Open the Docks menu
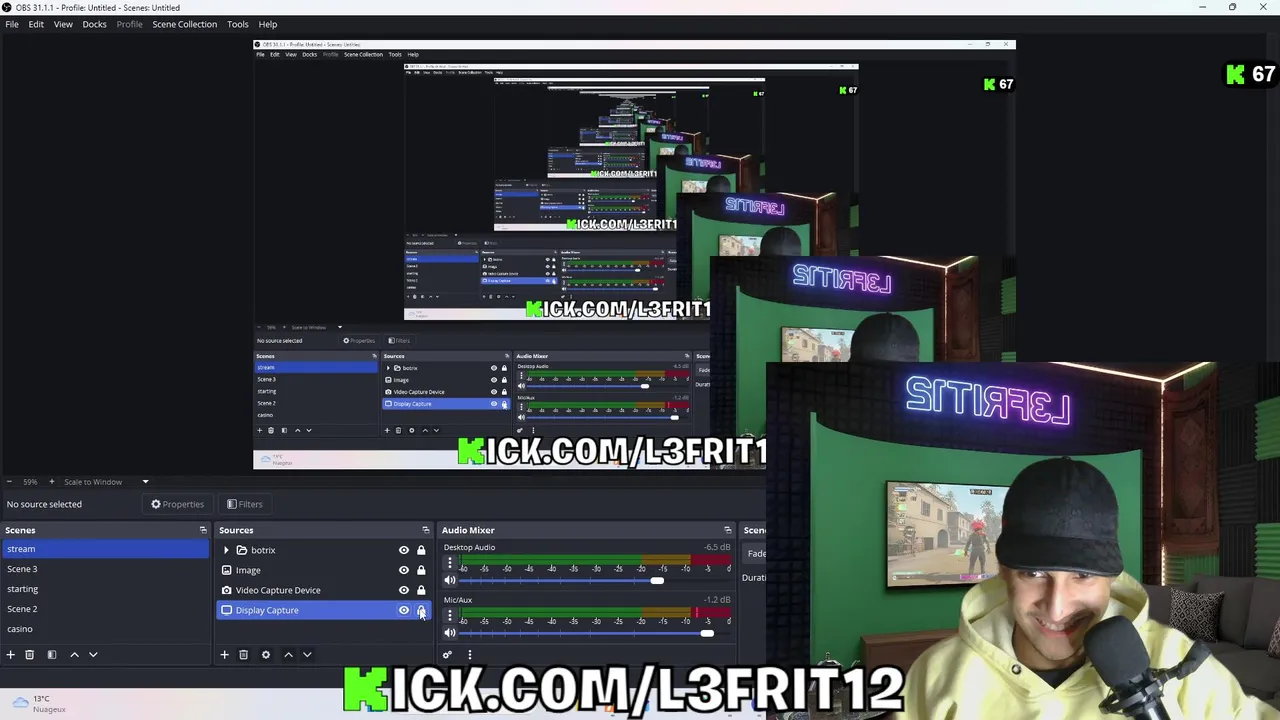 coord(94,24)
